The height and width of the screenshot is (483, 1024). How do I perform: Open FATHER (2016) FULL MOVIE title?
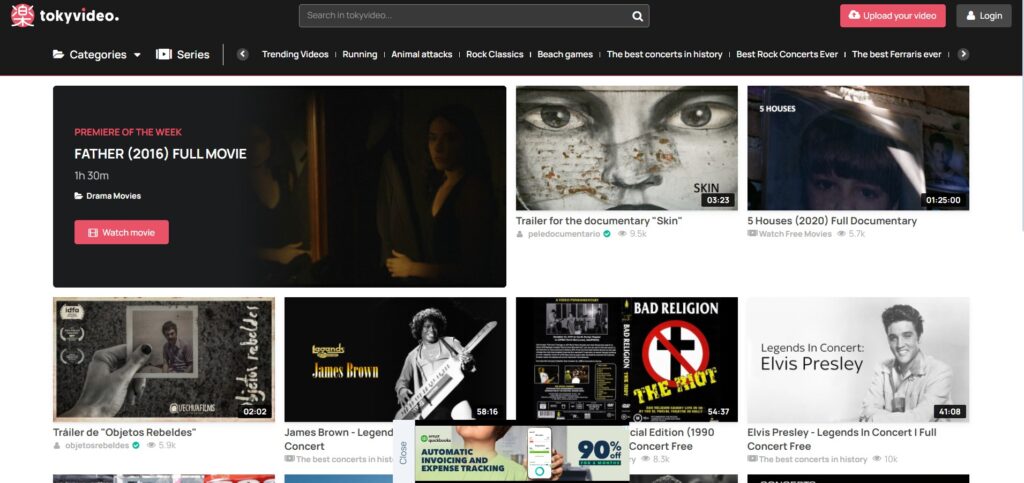160,154
